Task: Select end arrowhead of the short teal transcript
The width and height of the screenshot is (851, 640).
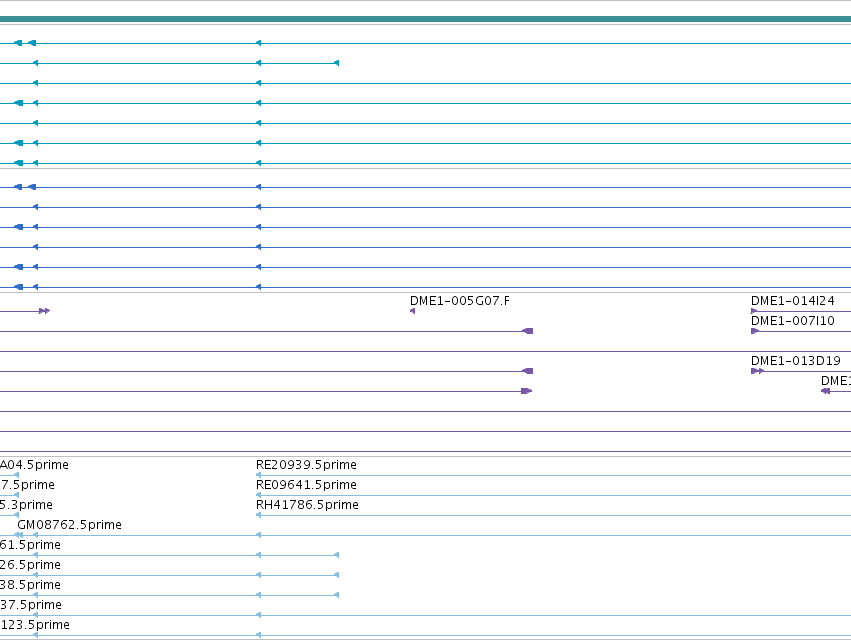Action: click(x=336, y=63)
